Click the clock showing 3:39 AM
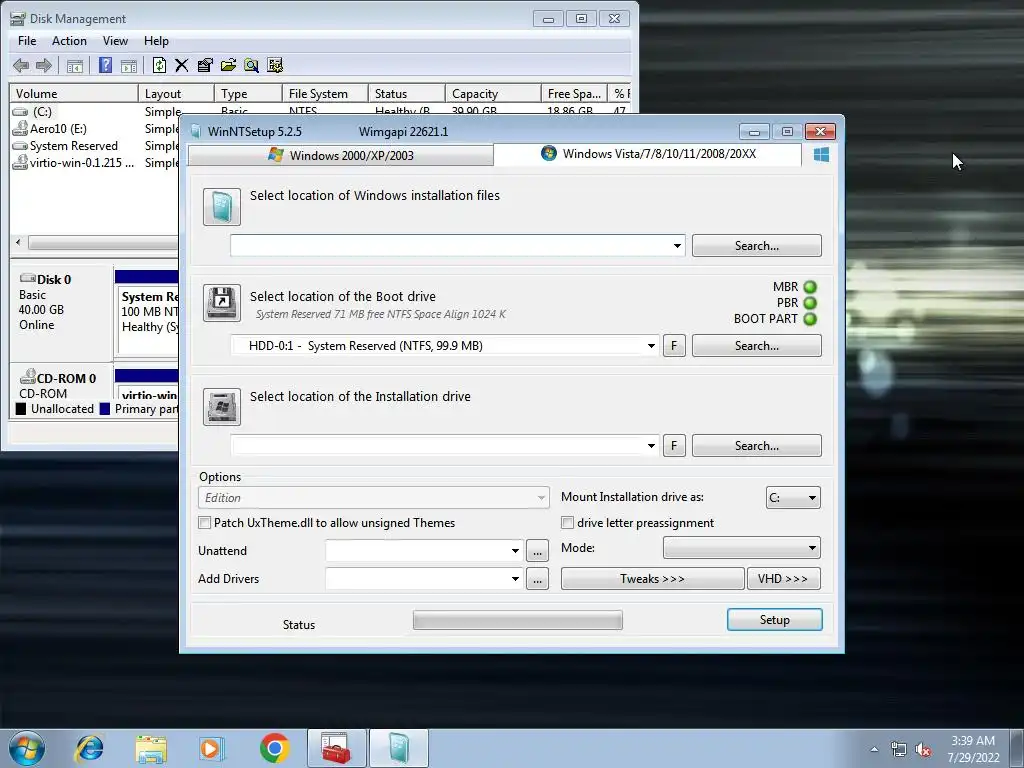 (x=972, y=741)
